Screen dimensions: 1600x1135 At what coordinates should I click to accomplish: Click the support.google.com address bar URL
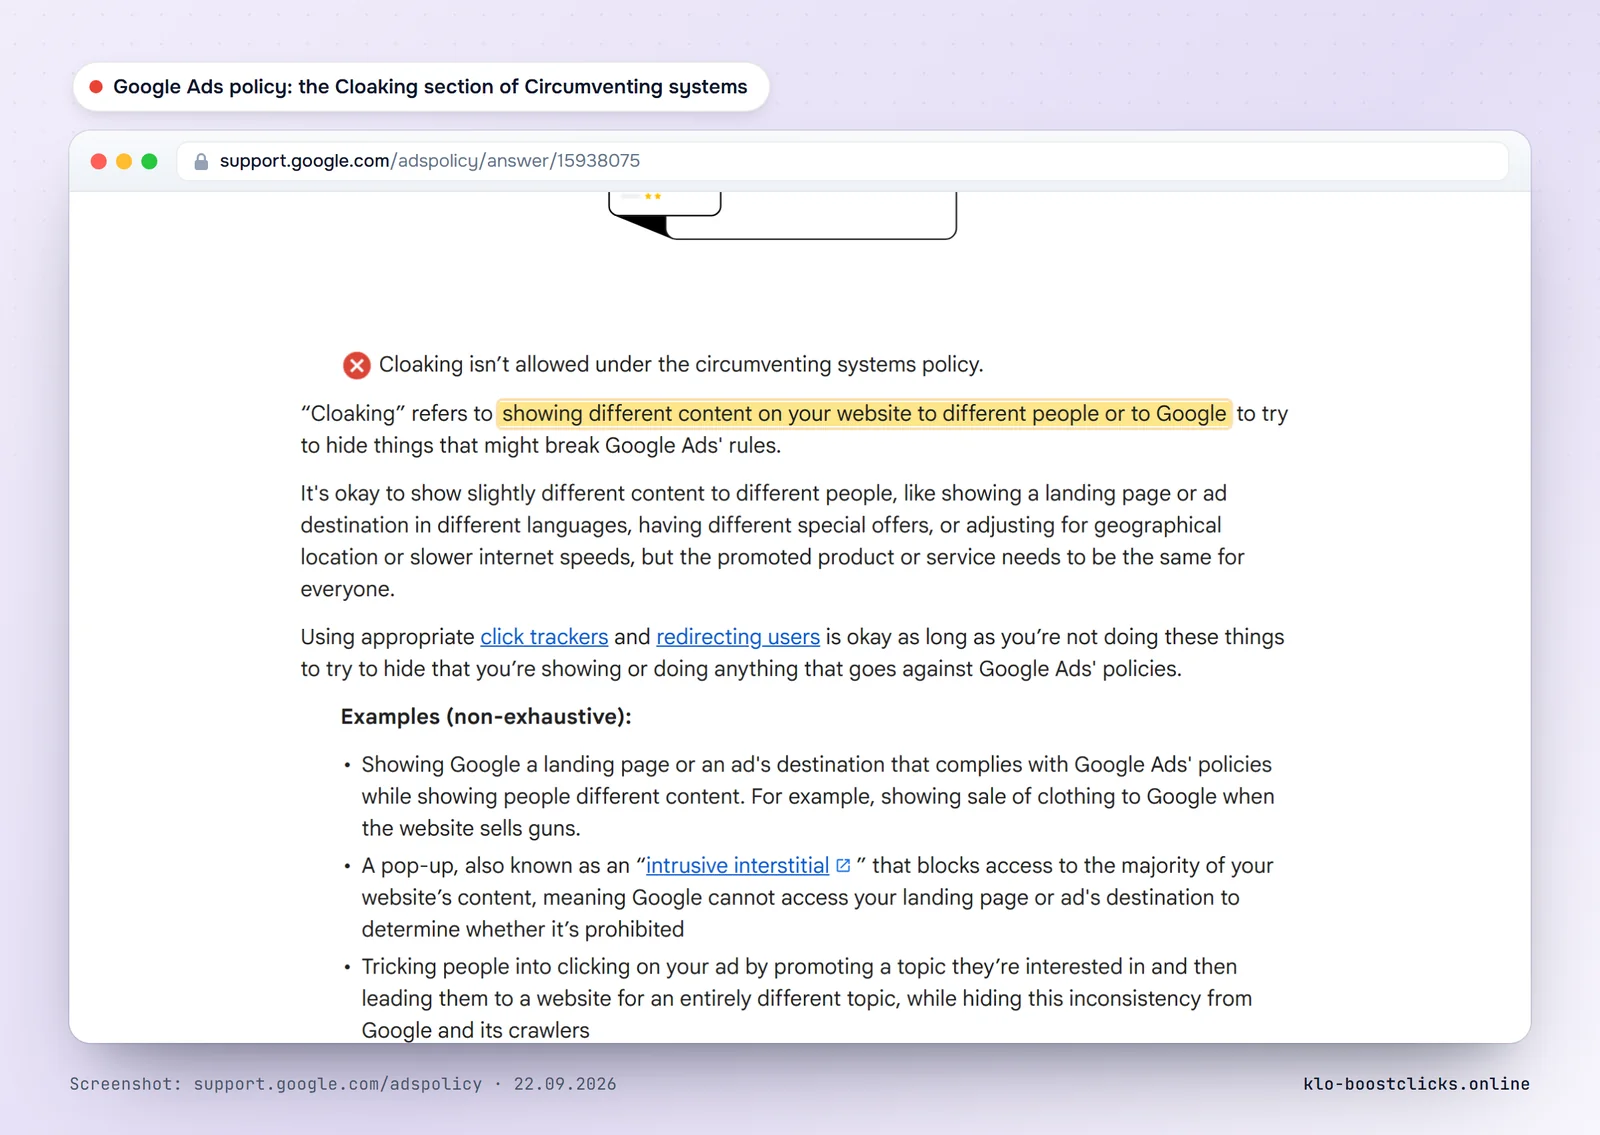coord(430,161)
